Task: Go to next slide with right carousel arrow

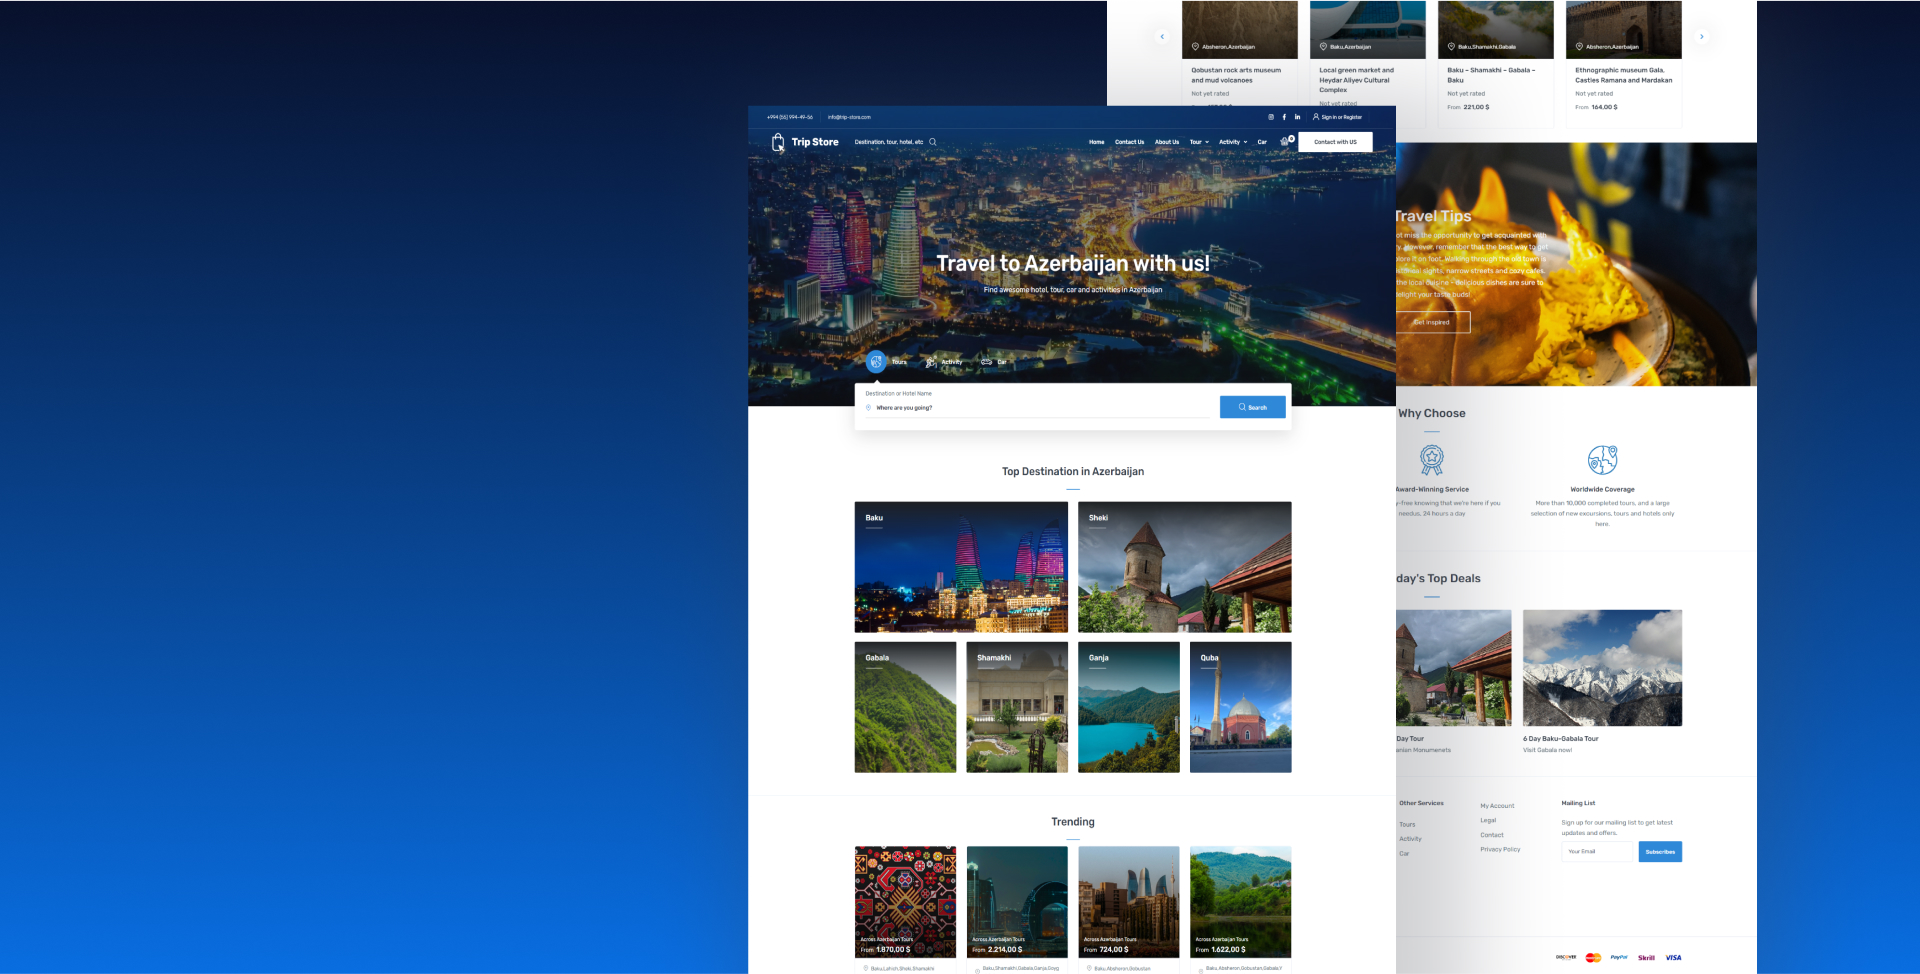Action: pos(1702,37)
